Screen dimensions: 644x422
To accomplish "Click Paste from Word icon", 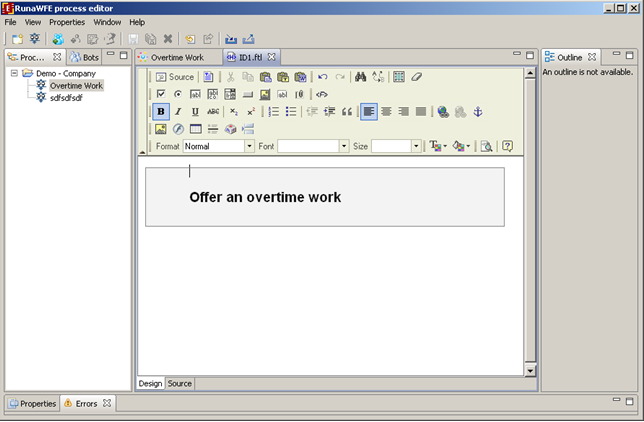I will tap(301, 77).
